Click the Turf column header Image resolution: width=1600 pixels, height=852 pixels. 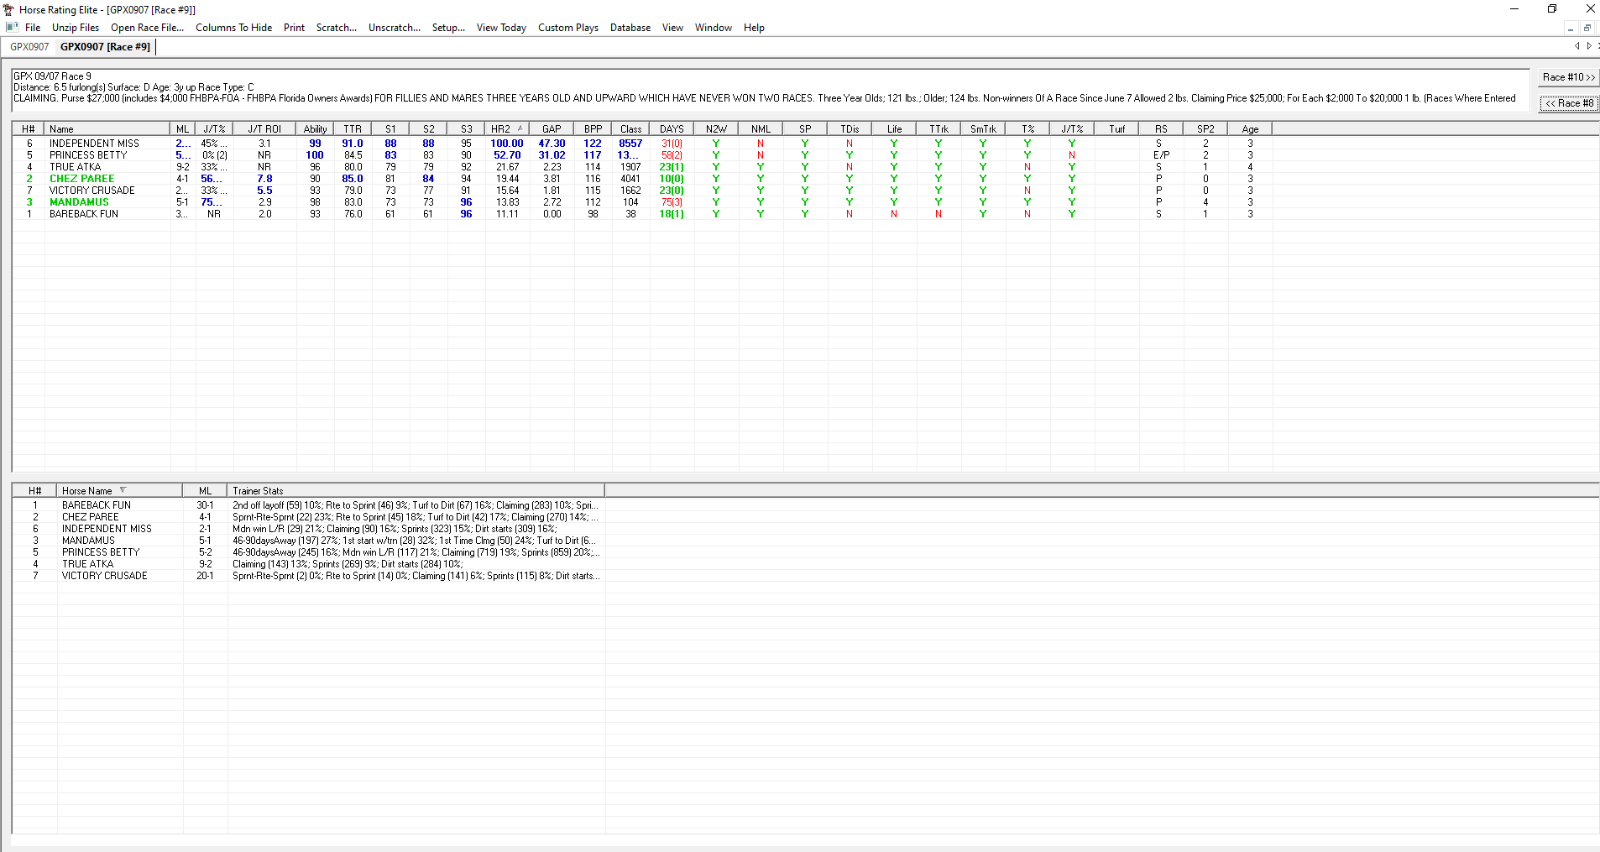[x=1117, y=129]
